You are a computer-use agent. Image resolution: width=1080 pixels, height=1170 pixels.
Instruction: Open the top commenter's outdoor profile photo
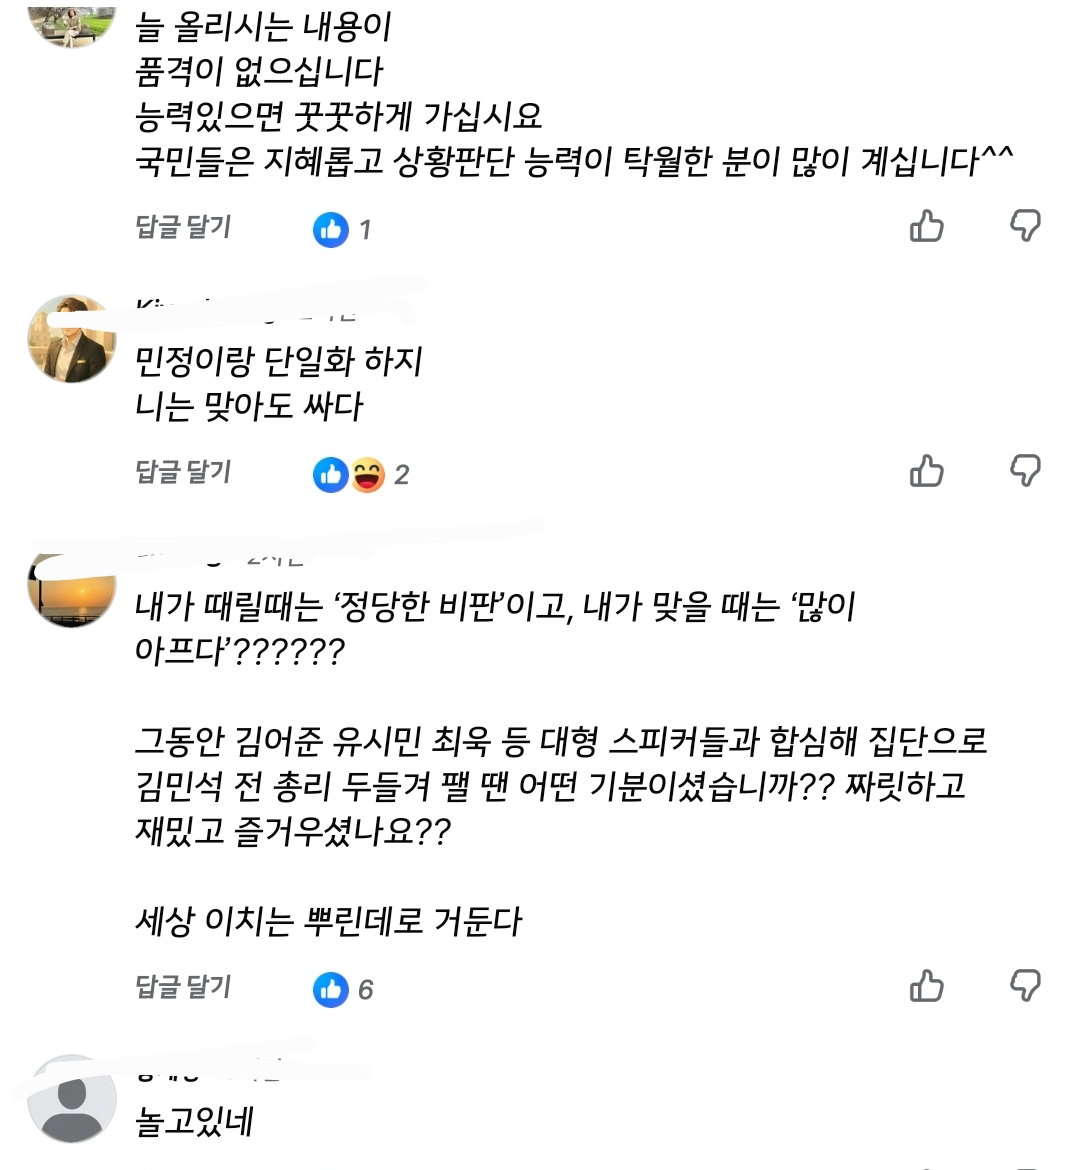tap(72, 26)
